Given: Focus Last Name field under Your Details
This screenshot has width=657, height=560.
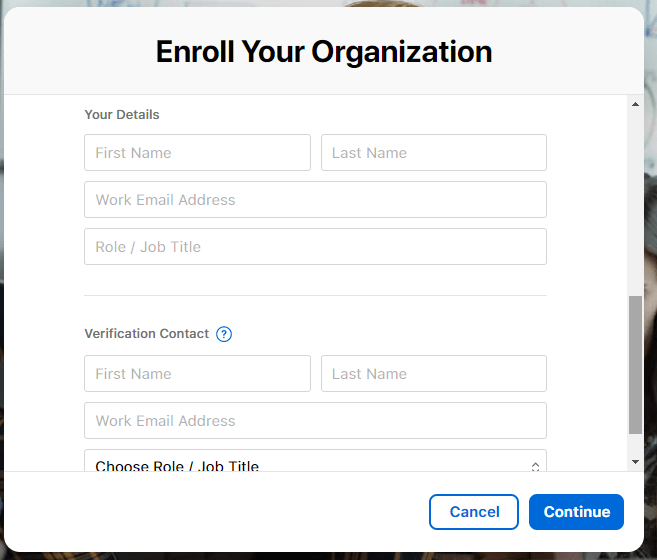Looking at the screenshot, I should (x=433, y=153).
